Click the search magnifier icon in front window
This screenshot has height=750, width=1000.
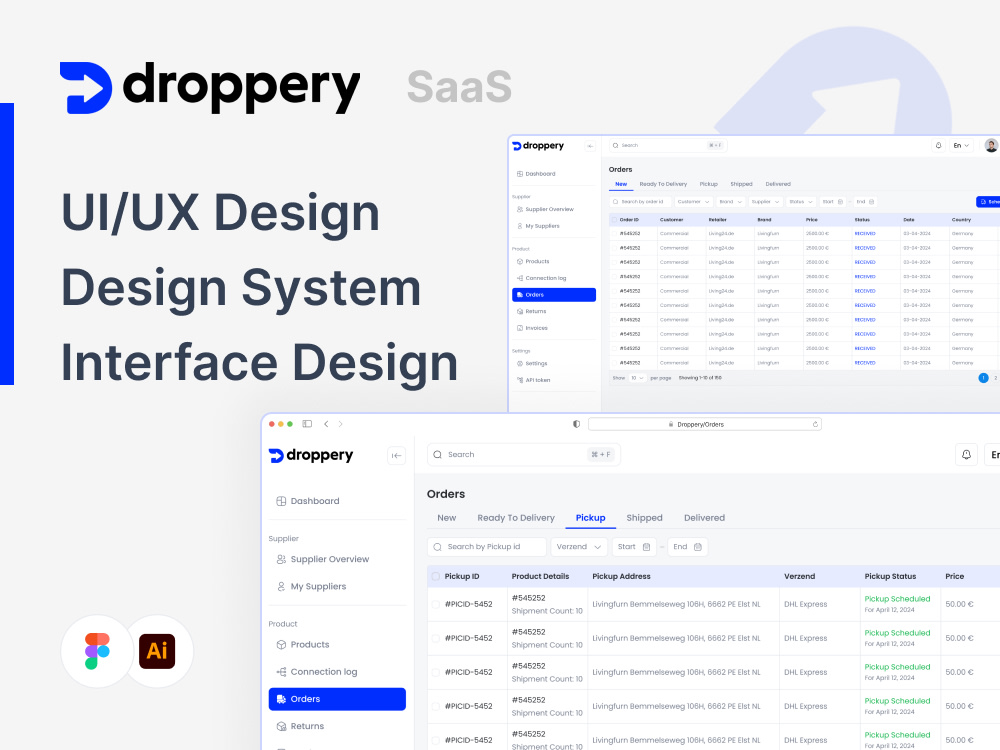coord(438,455)
